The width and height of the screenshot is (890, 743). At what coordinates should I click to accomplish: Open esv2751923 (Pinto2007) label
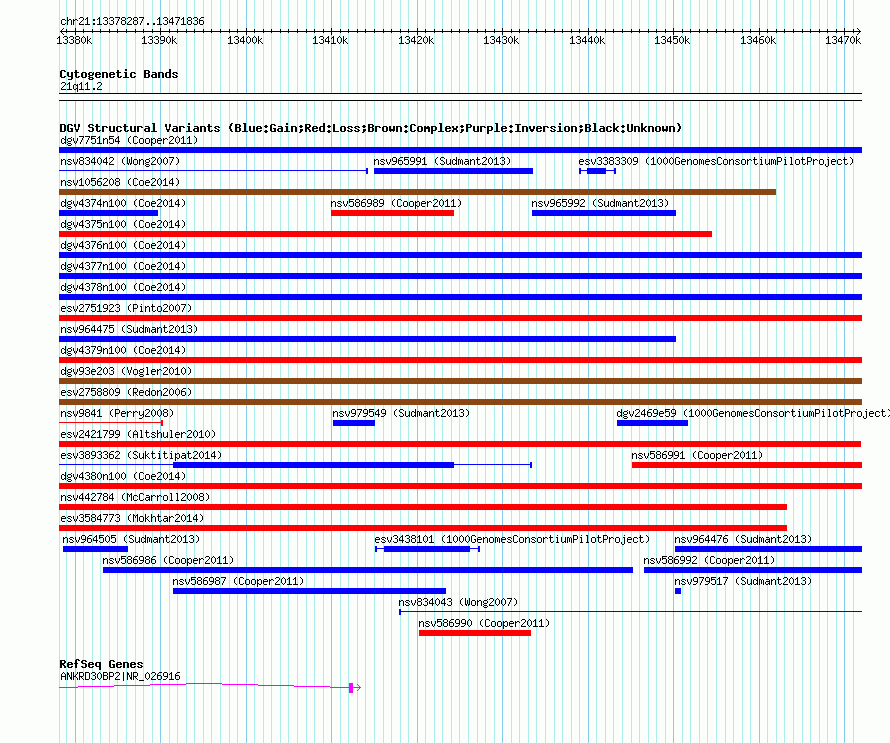[x=126, y=308]
